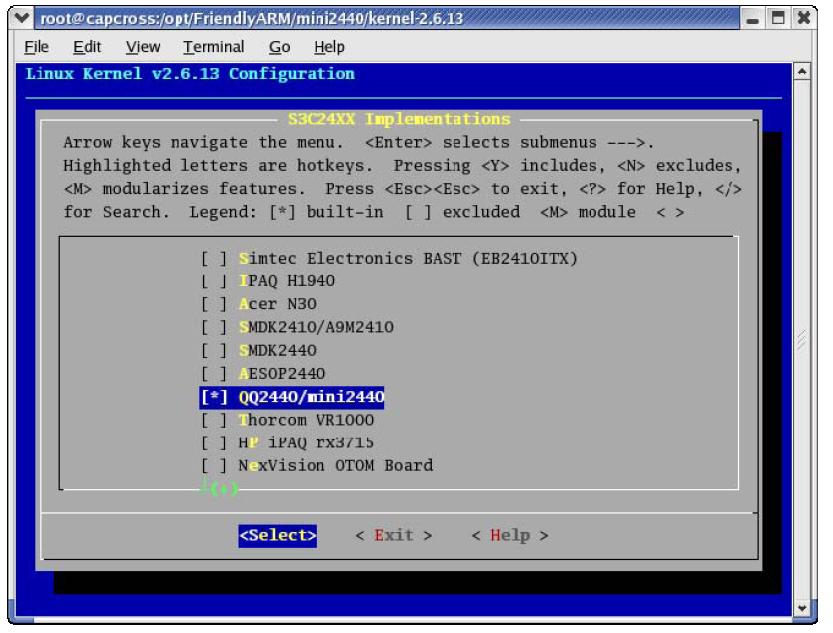Toggle SMDK2410/A9M2410 checkbox
Image resolution: width=833 pixels, height=633 pixels.
tap(214, 327)
